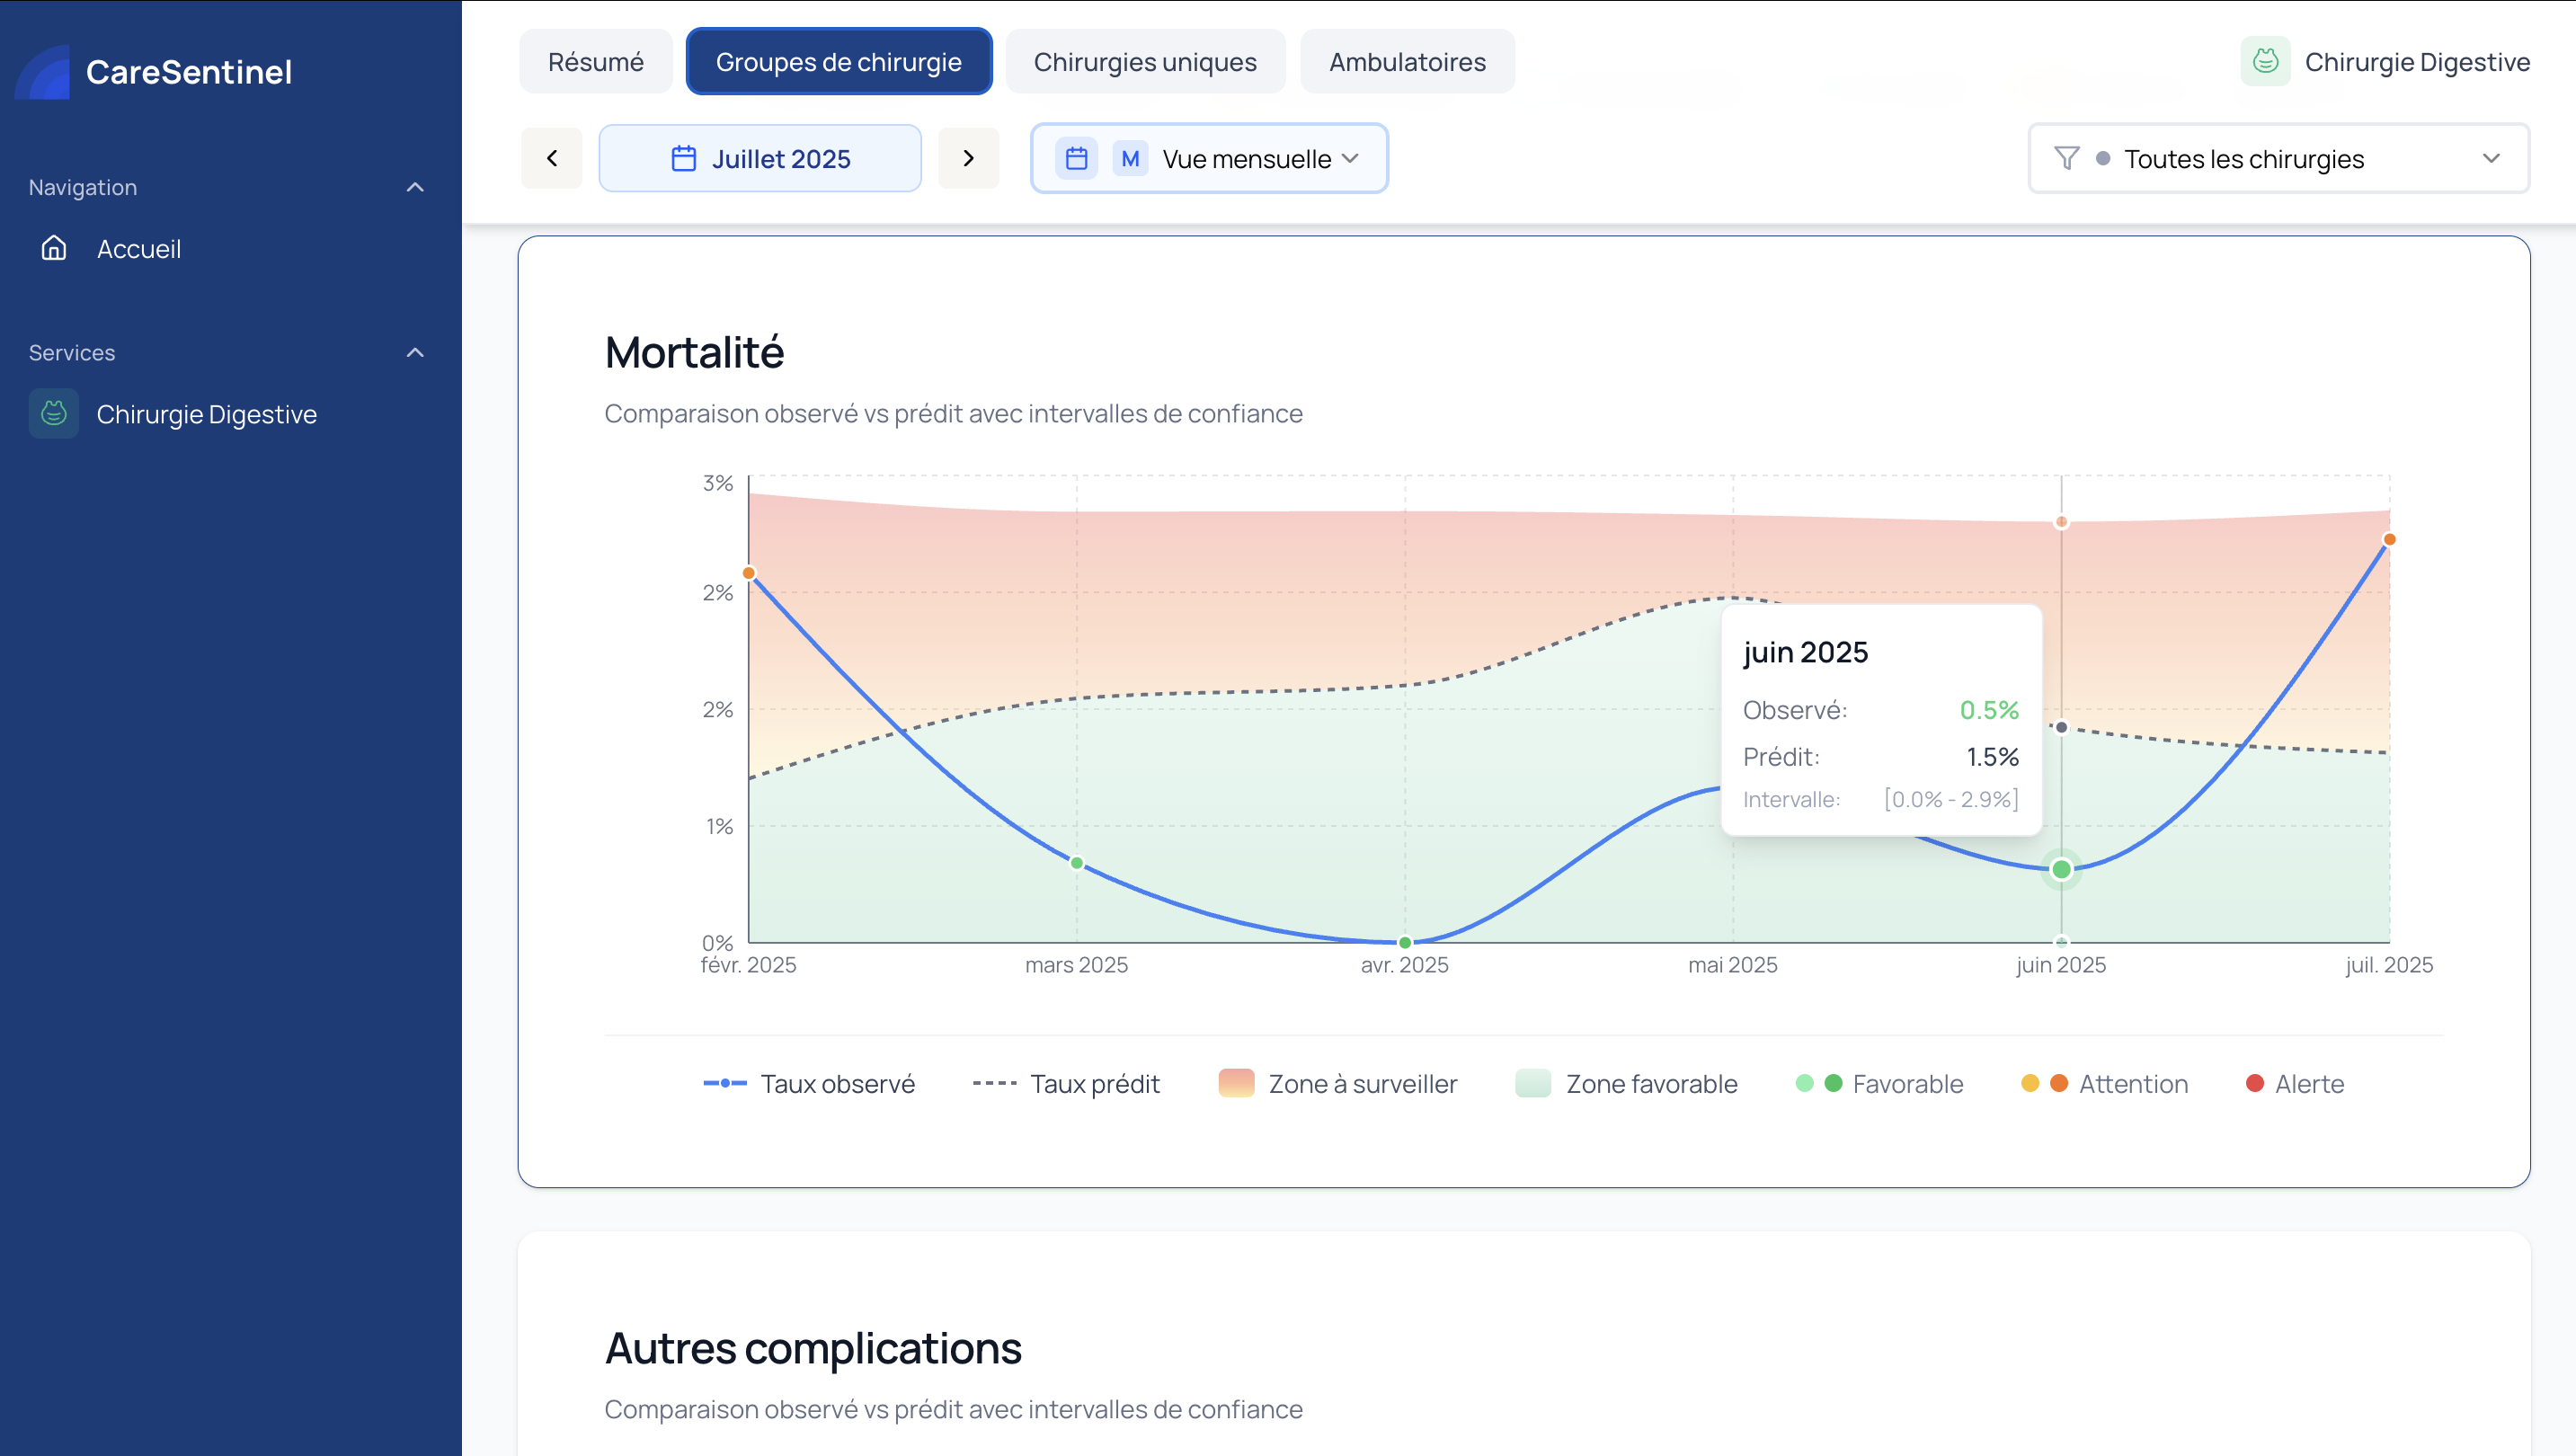
Task: Click the calendar icon in the Juillet 2025 picker
Action: (684, 158)
